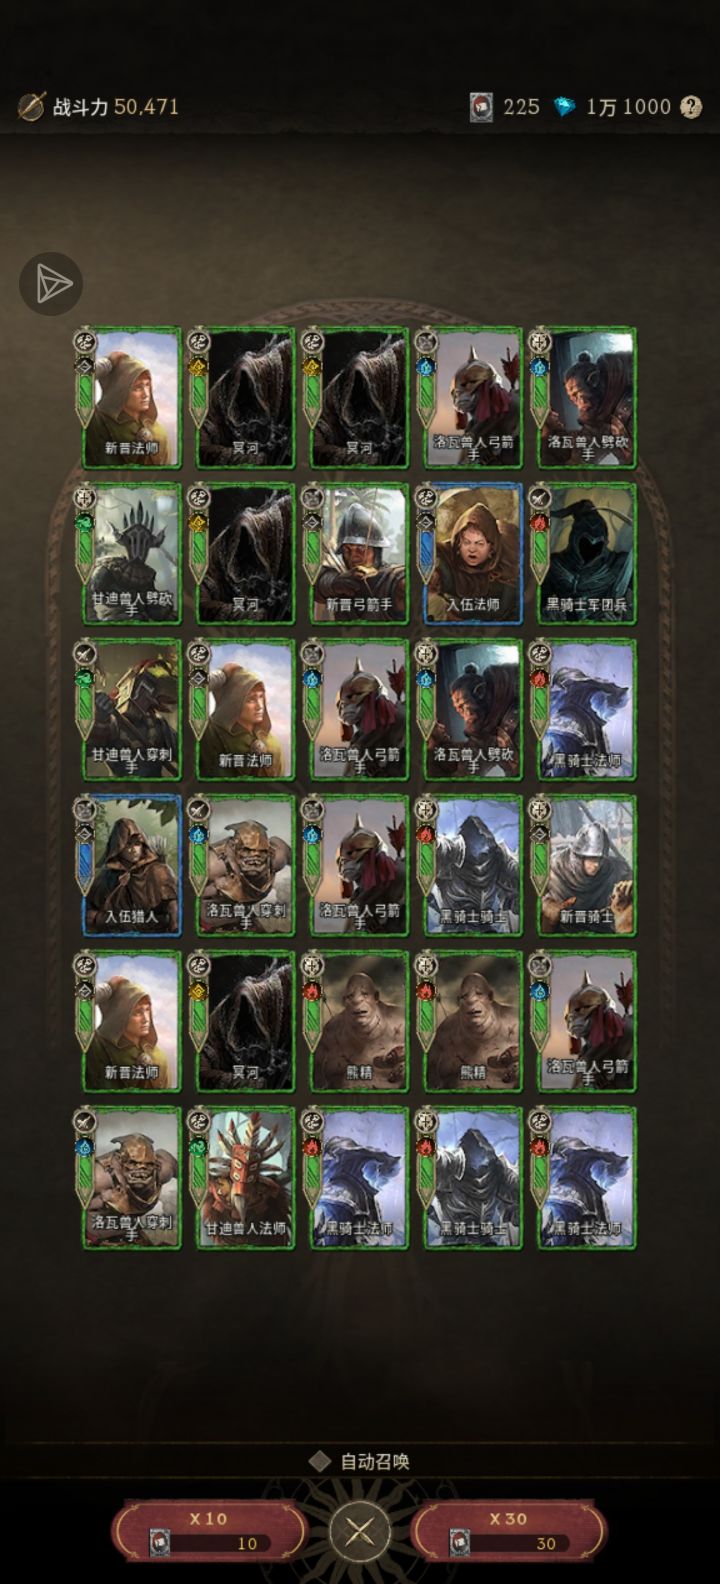Tap the 1万 1000 gem balance
Viewport: 720px width, 1584px height.
tap(628, 107)
